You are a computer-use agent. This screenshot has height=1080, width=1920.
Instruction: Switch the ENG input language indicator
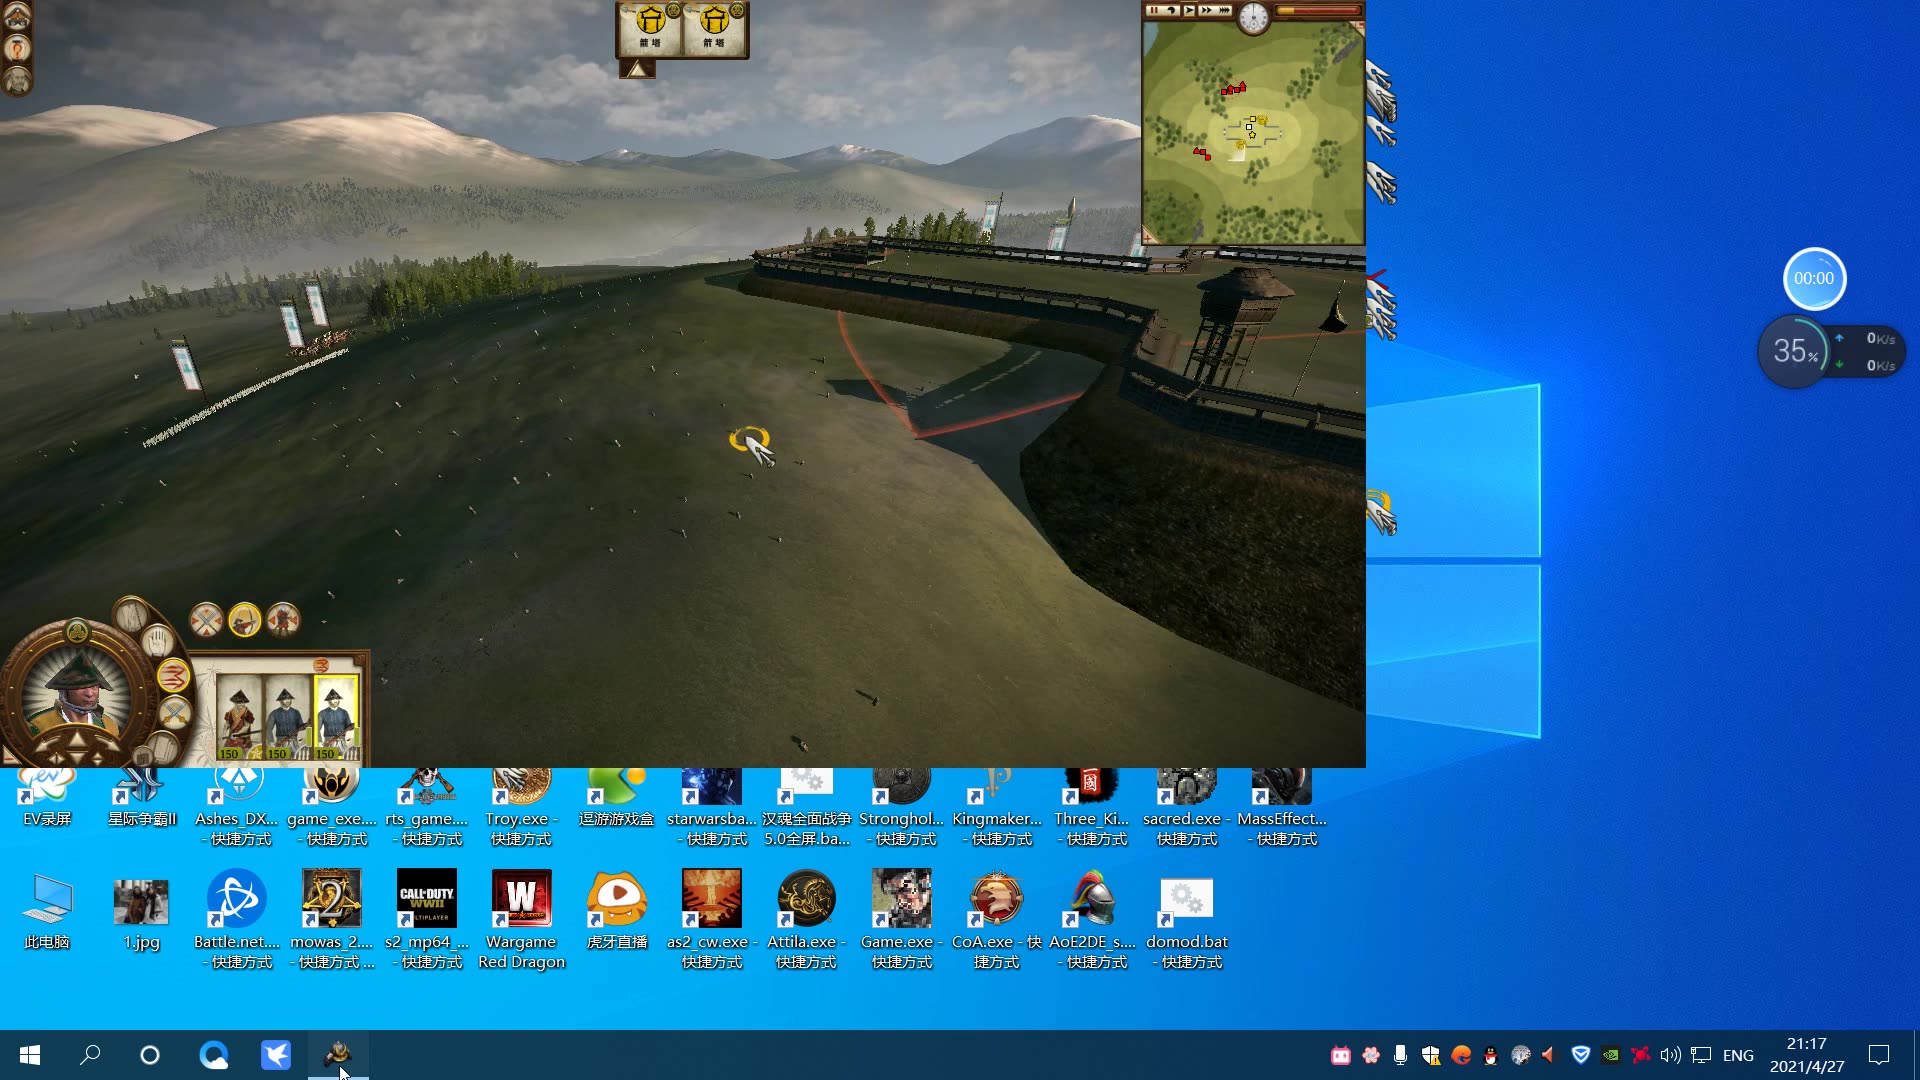point(1738,1055)
